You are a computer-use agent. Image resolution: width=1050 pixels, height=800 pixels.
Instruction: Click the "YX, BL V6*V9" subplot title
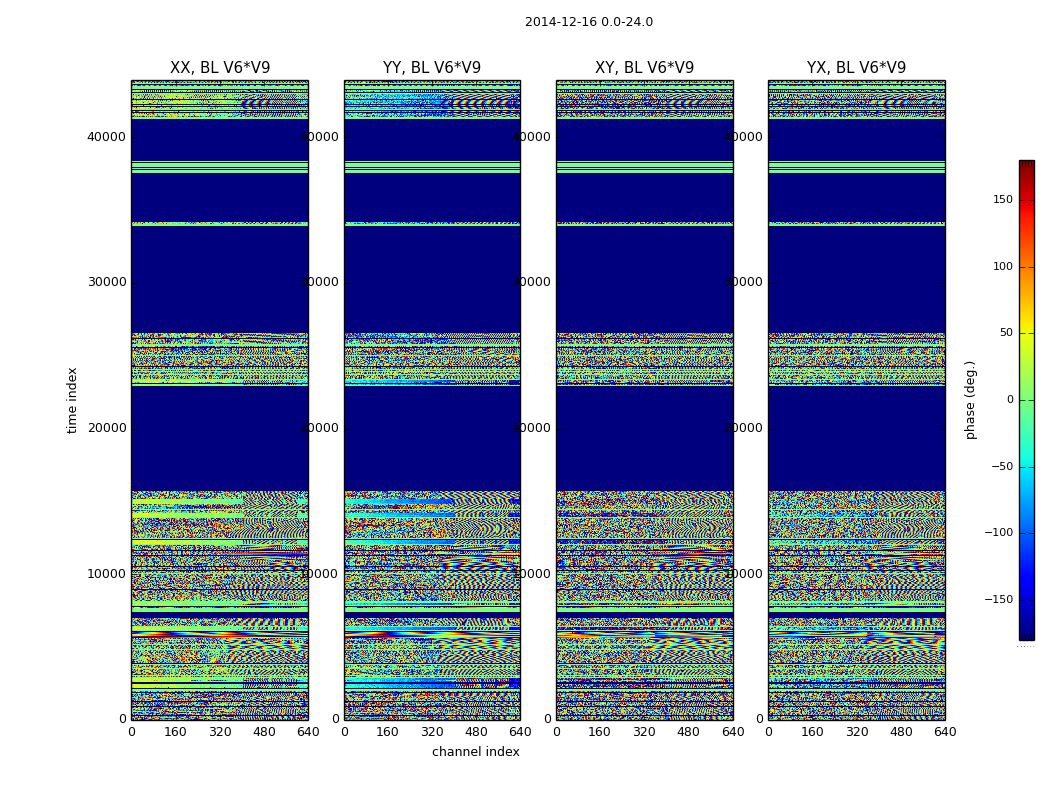[856, 68]
